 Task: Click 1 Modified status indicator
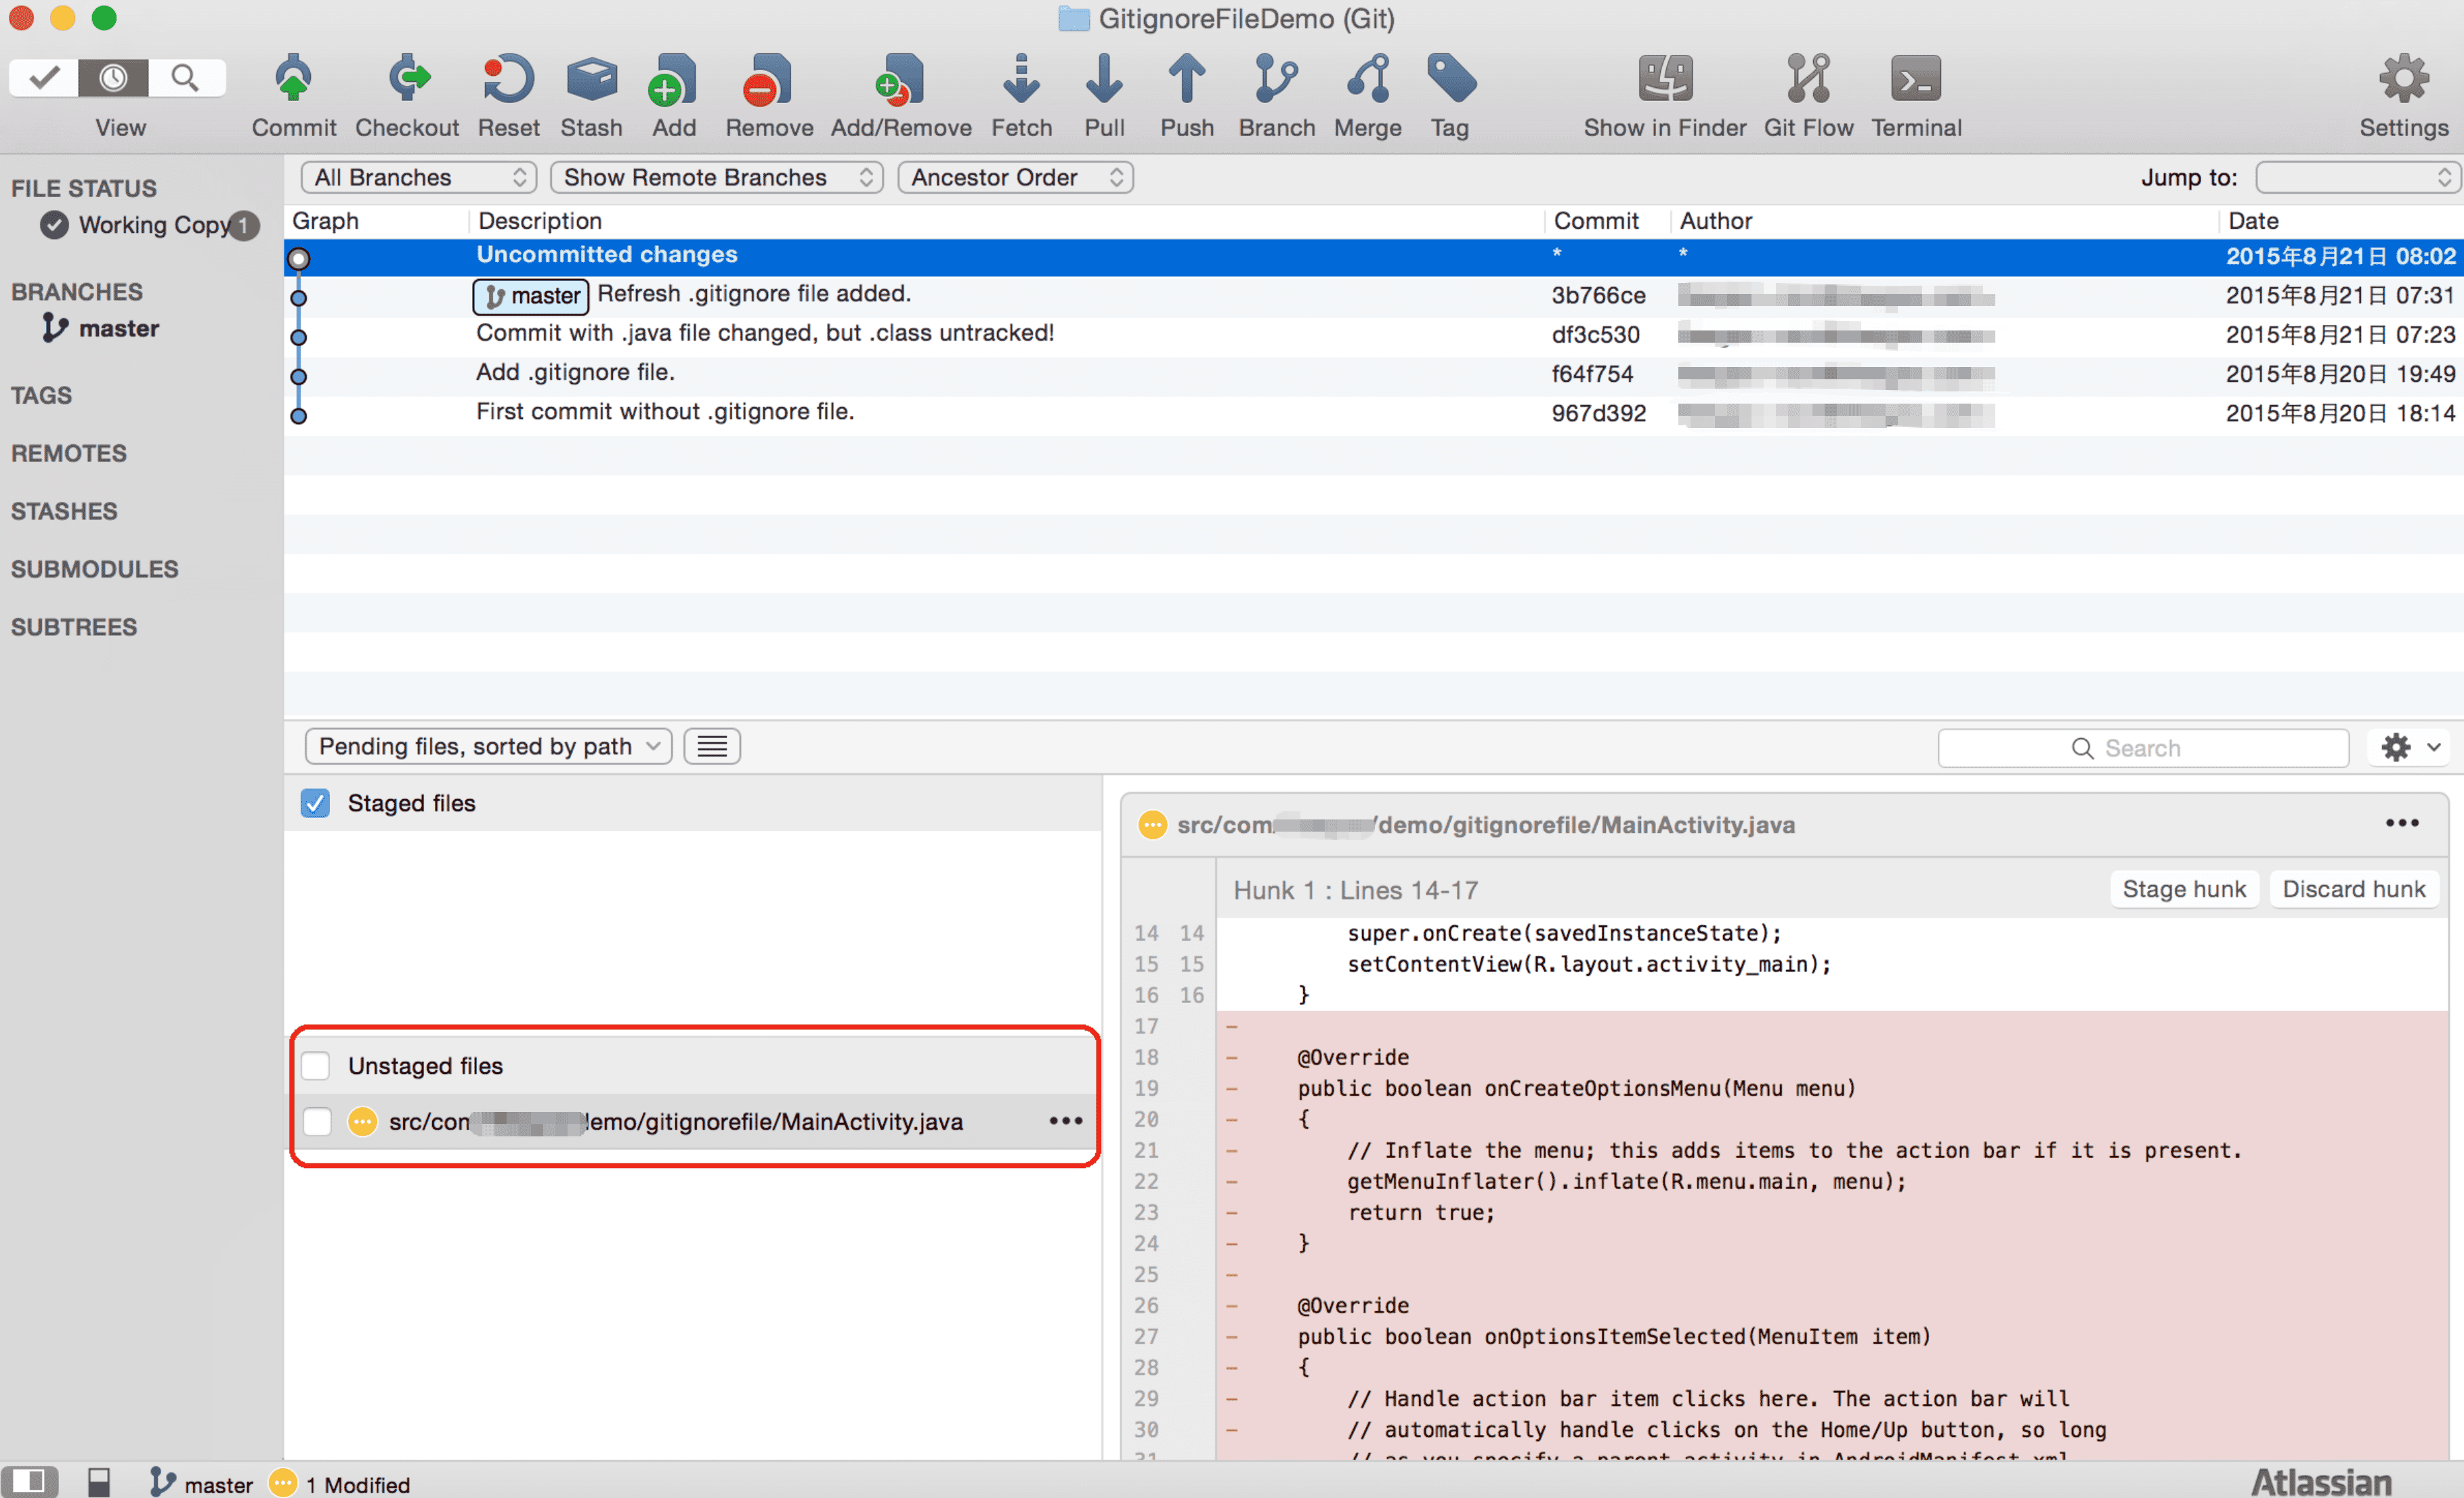(340, 1483)
